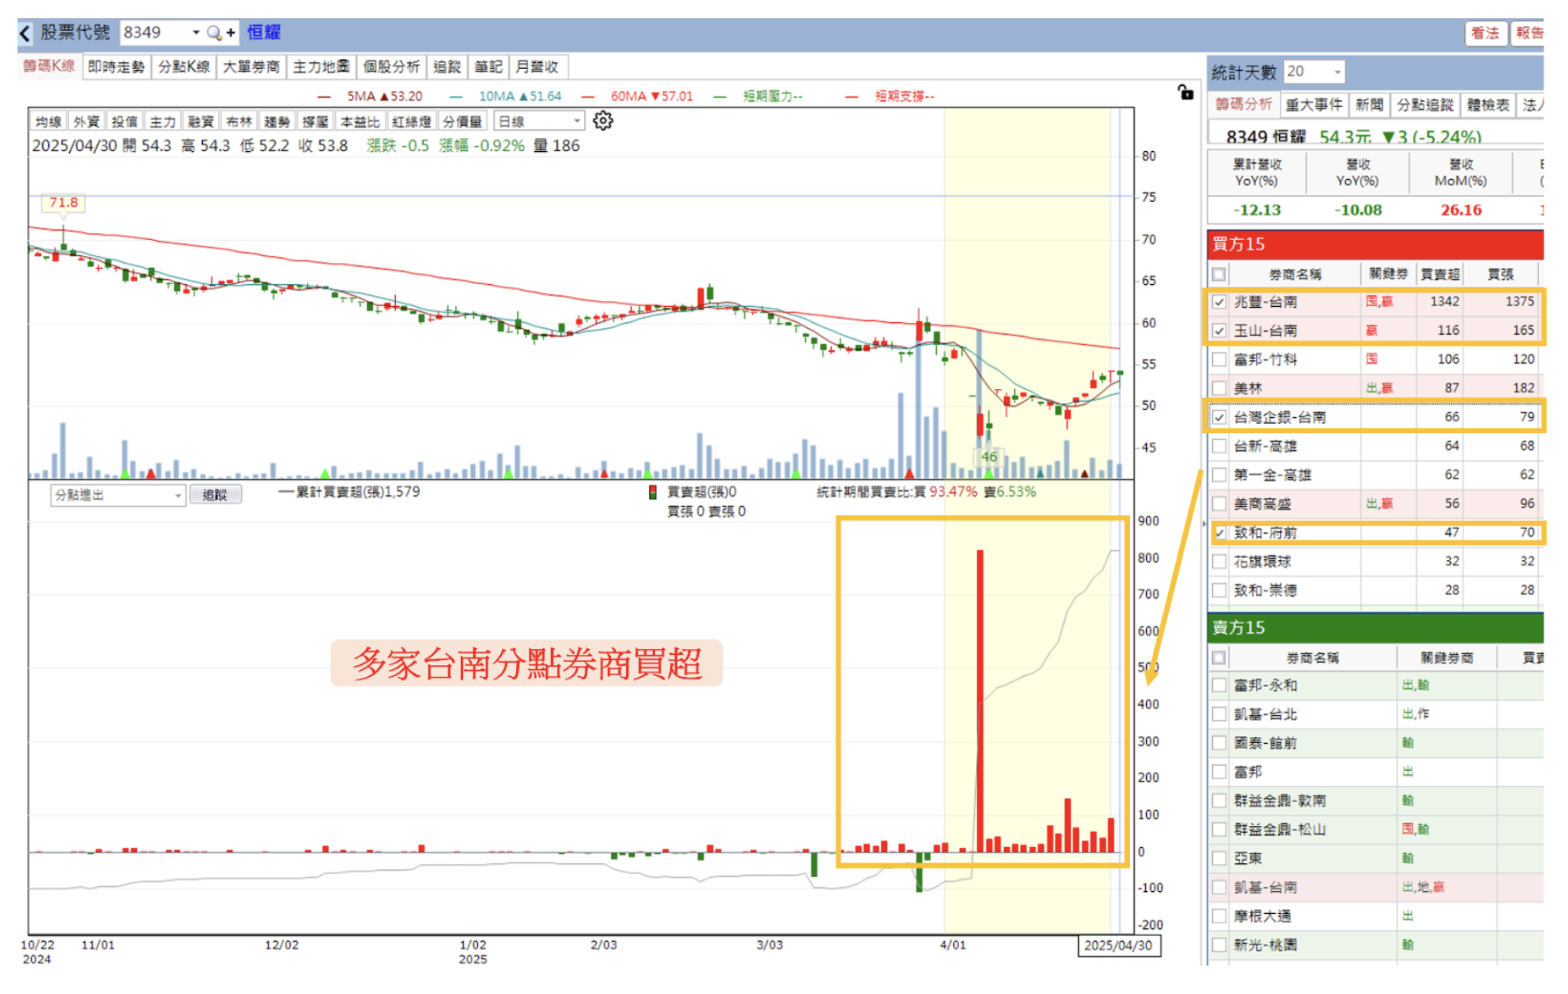This screenshot has height=994, width=1568.
Task: Toggle select-all checkbox in 買方15 header
Action: click(1218, 274)
